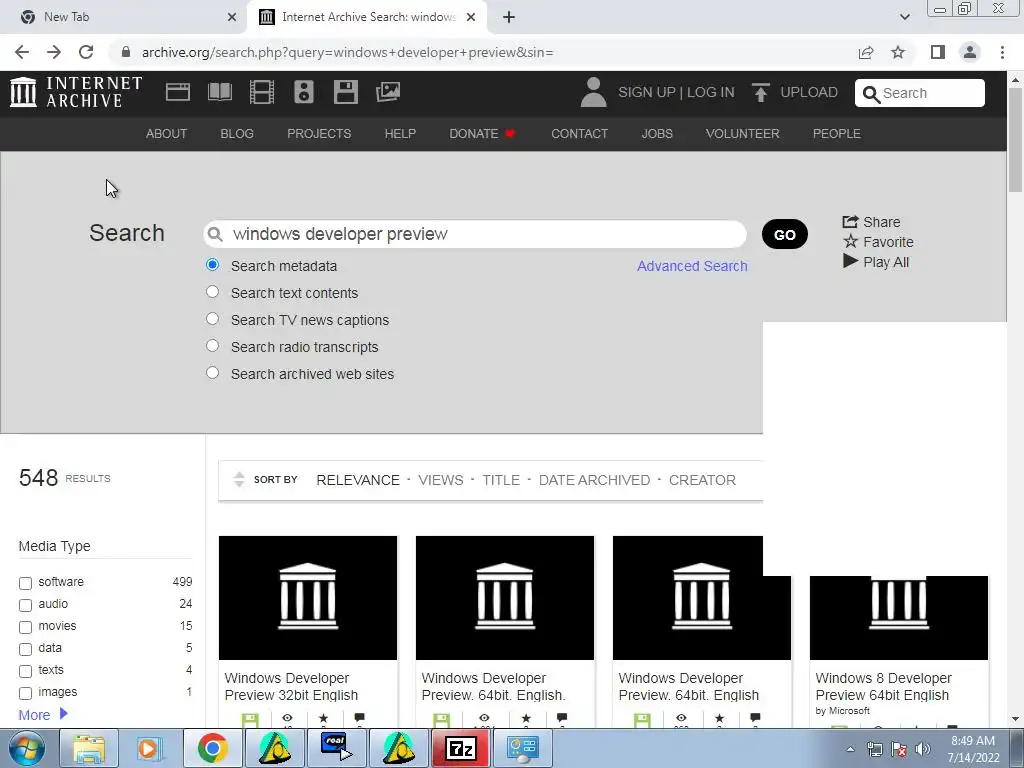Sort results by TITLE
The height and width of the screenshot is (768, 1024).
click(501, 480)
